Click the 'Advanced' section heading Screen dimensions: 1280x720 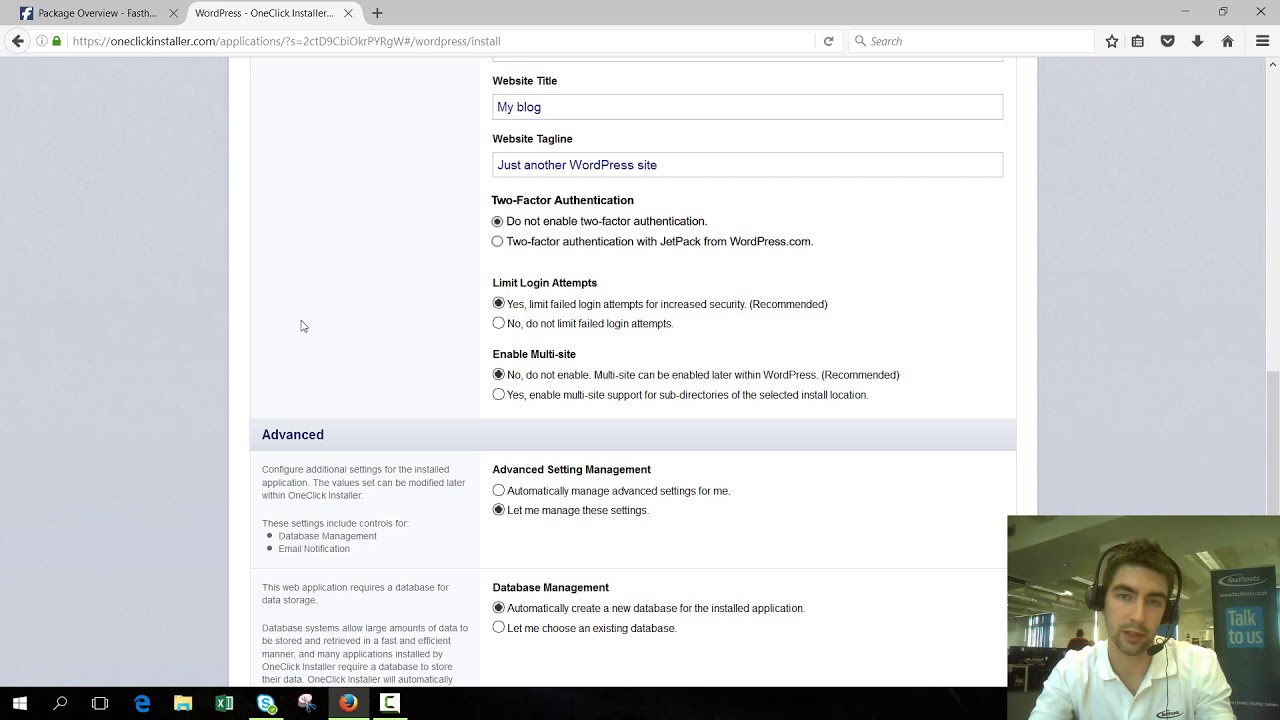(x=293, y=435)
